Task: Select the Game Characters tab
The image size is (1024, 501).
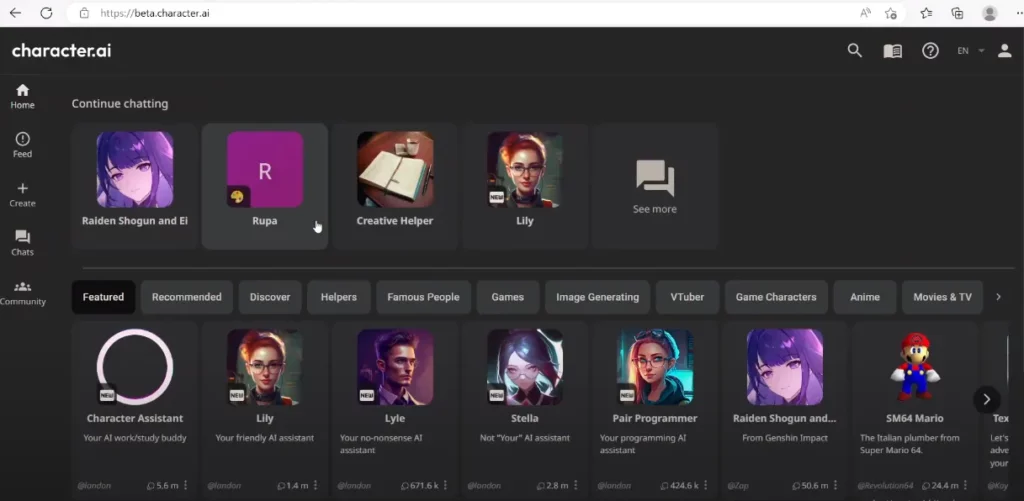Action: [776, 297]
